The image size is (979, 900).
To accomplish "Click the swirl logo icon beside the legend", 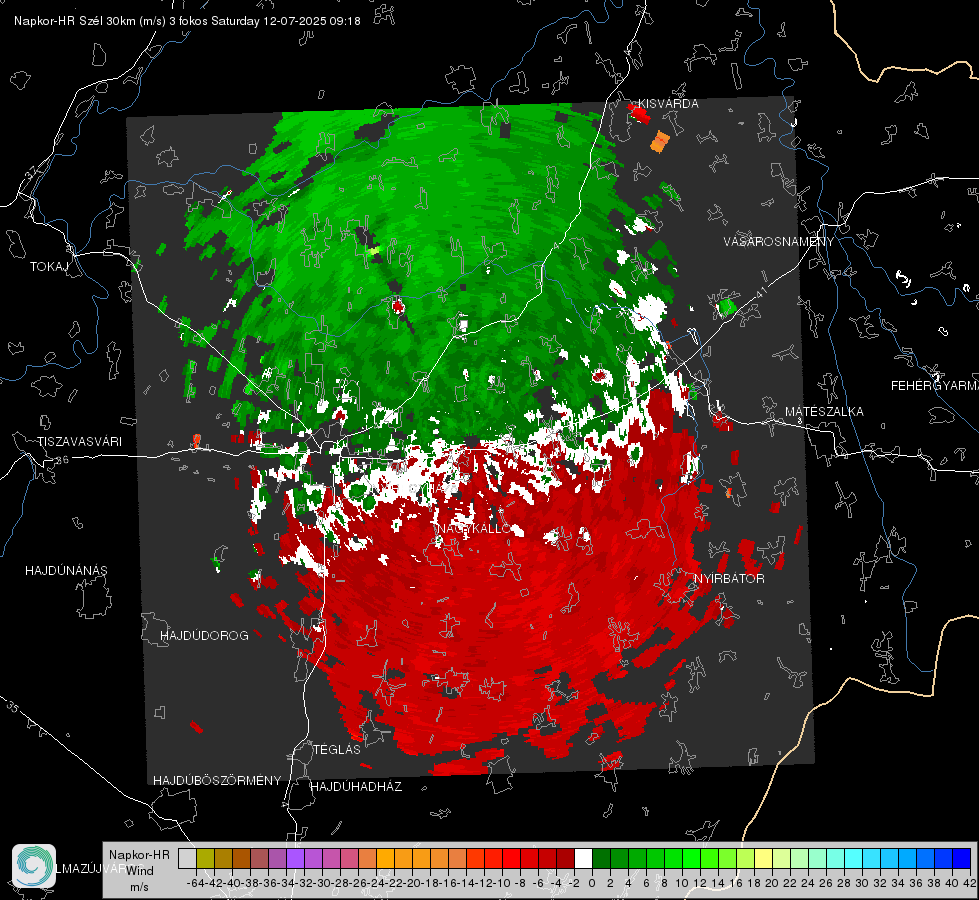I will pyautogui.click(x=34, y=866).
